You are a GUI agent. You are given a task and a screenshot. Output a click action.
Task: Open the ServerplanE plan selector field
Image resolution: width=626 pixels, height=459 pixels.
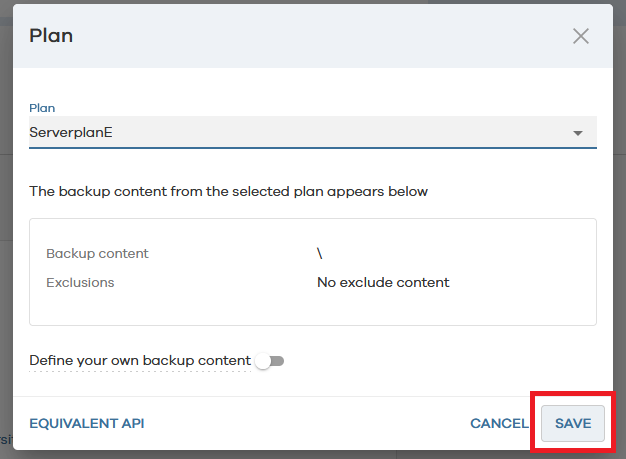coord(313,132)
